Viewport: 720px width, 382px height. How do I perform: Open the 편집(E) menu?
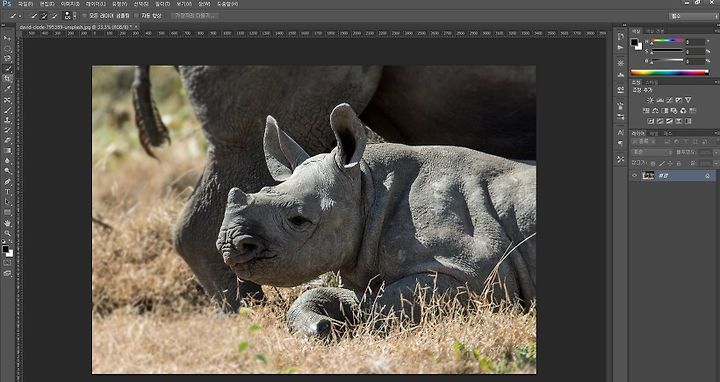[x=47, y=4]
